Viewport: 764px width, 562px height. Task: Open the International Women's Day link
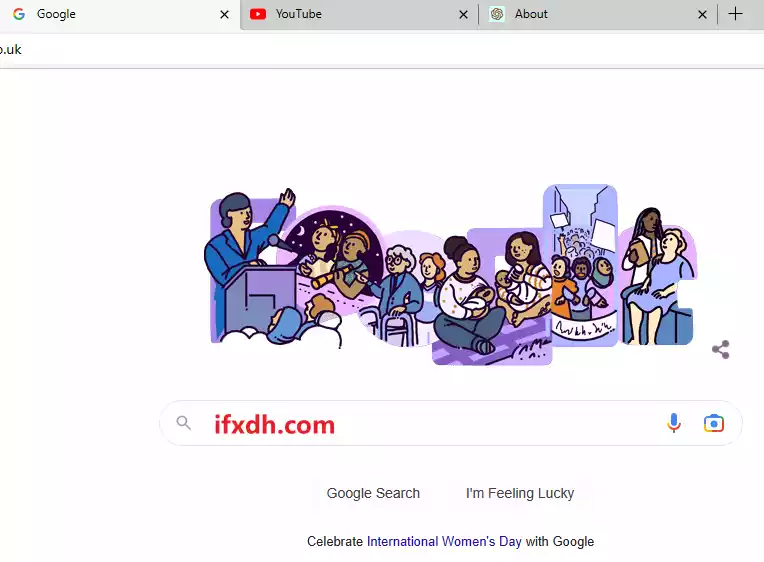pos(444,542)
